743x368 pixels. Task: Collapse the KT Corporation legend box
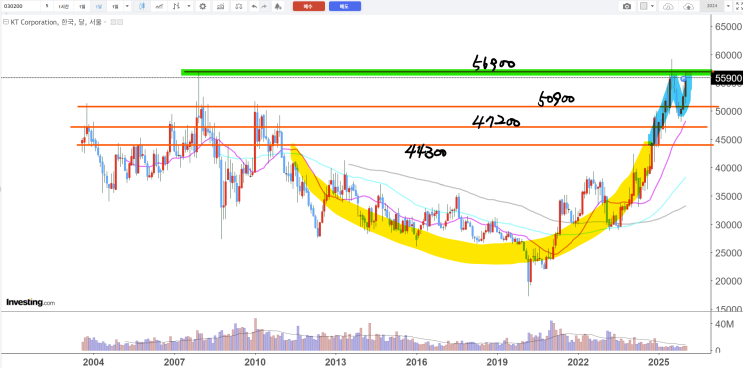pyautogui.click(x=6, y=22)
